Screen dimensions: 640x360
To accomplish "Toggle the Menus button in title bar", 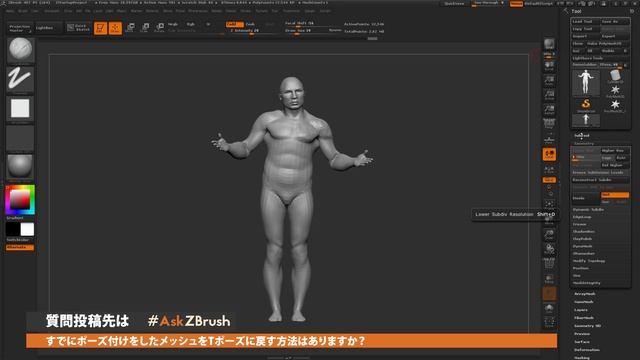I will coord(516,4).
